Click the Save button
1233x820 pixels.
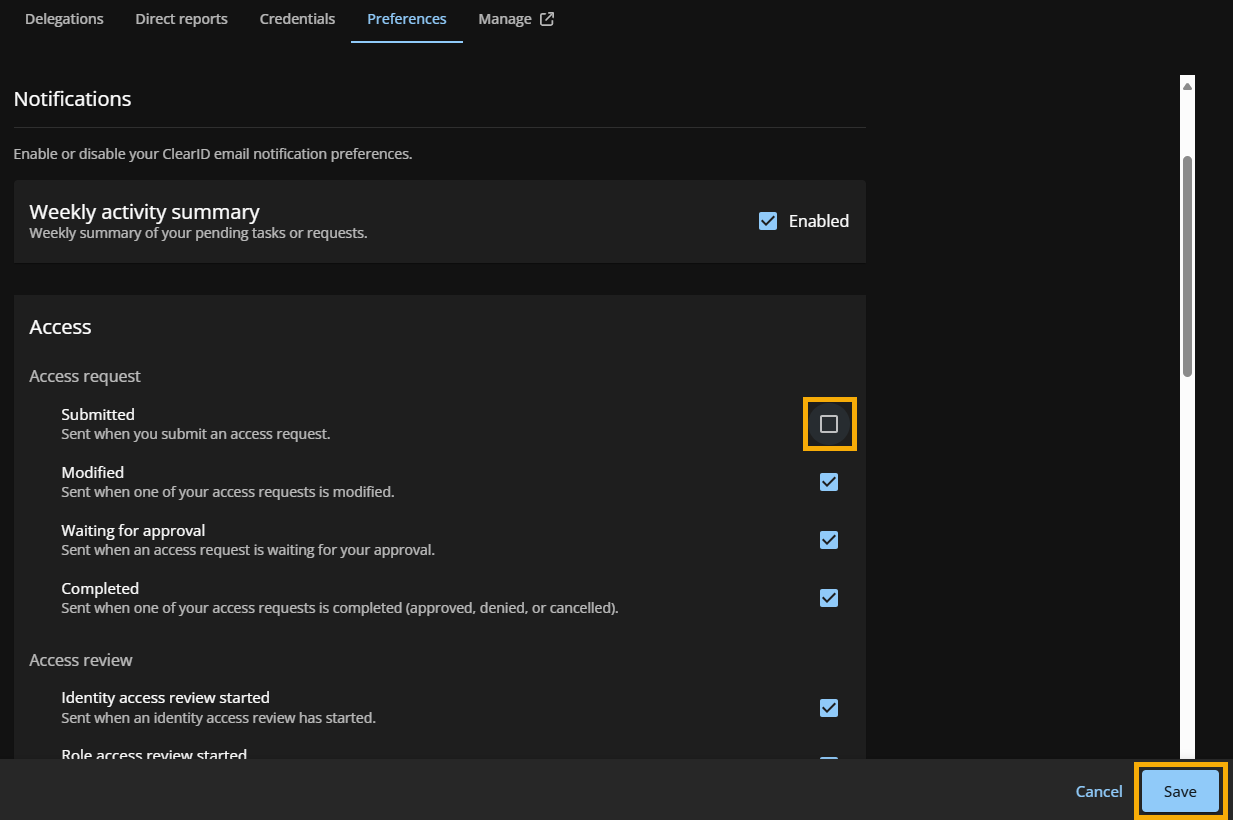pos(1179,791)
